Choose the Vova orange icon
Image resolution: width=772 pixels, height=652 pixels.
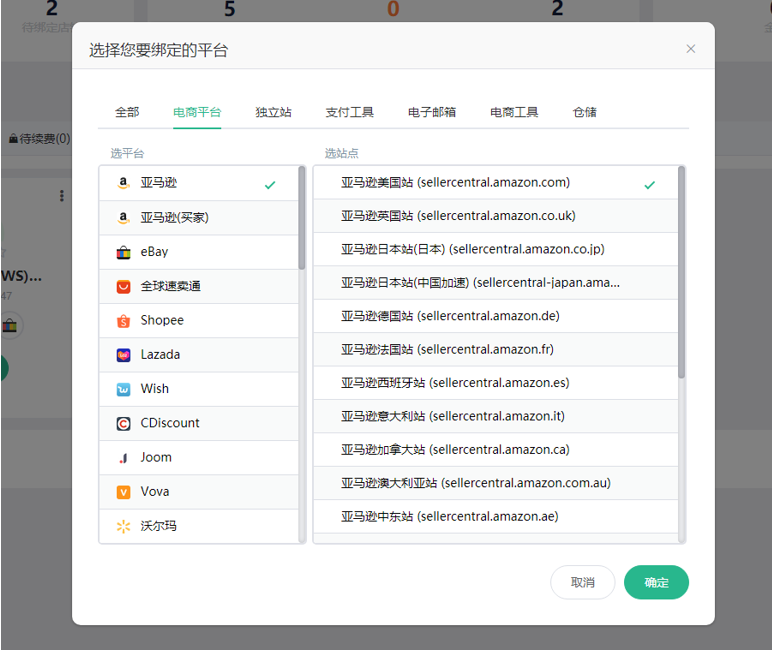click(123, 492)
